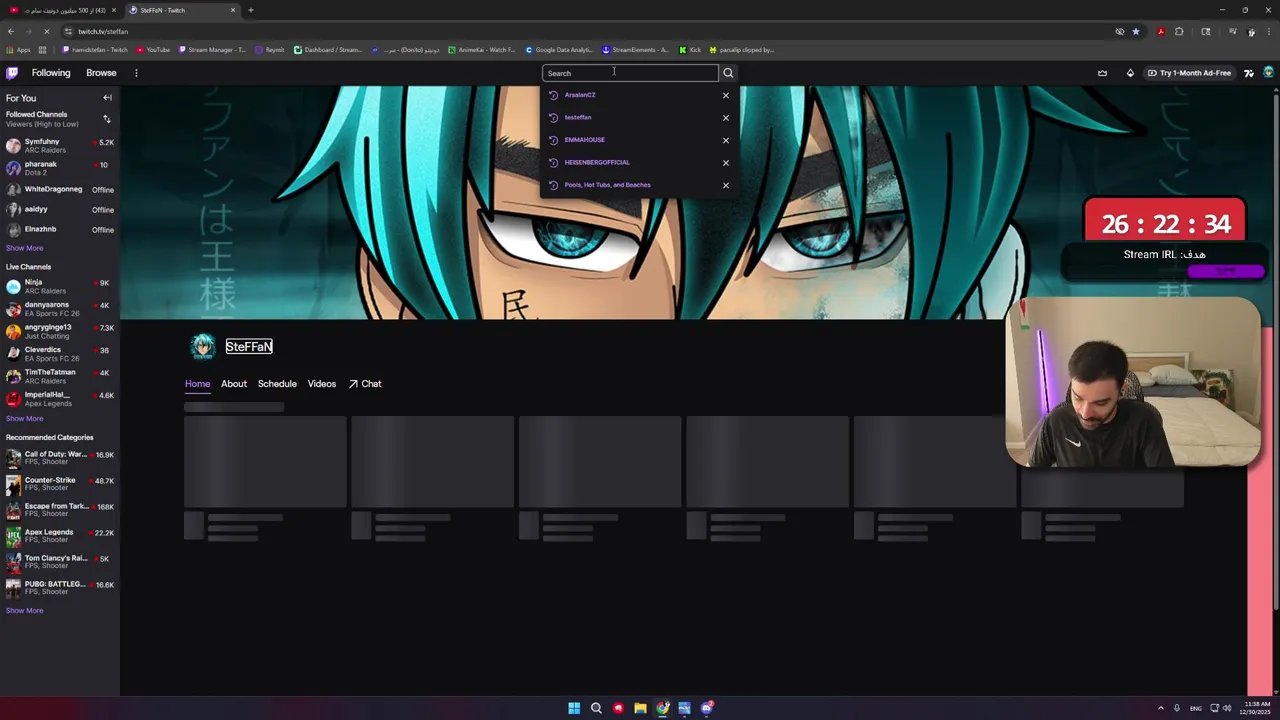Open File Explorer from taskbar
Image resolution: width=1280 pixels, height=720 pixels.
point(640,708)
